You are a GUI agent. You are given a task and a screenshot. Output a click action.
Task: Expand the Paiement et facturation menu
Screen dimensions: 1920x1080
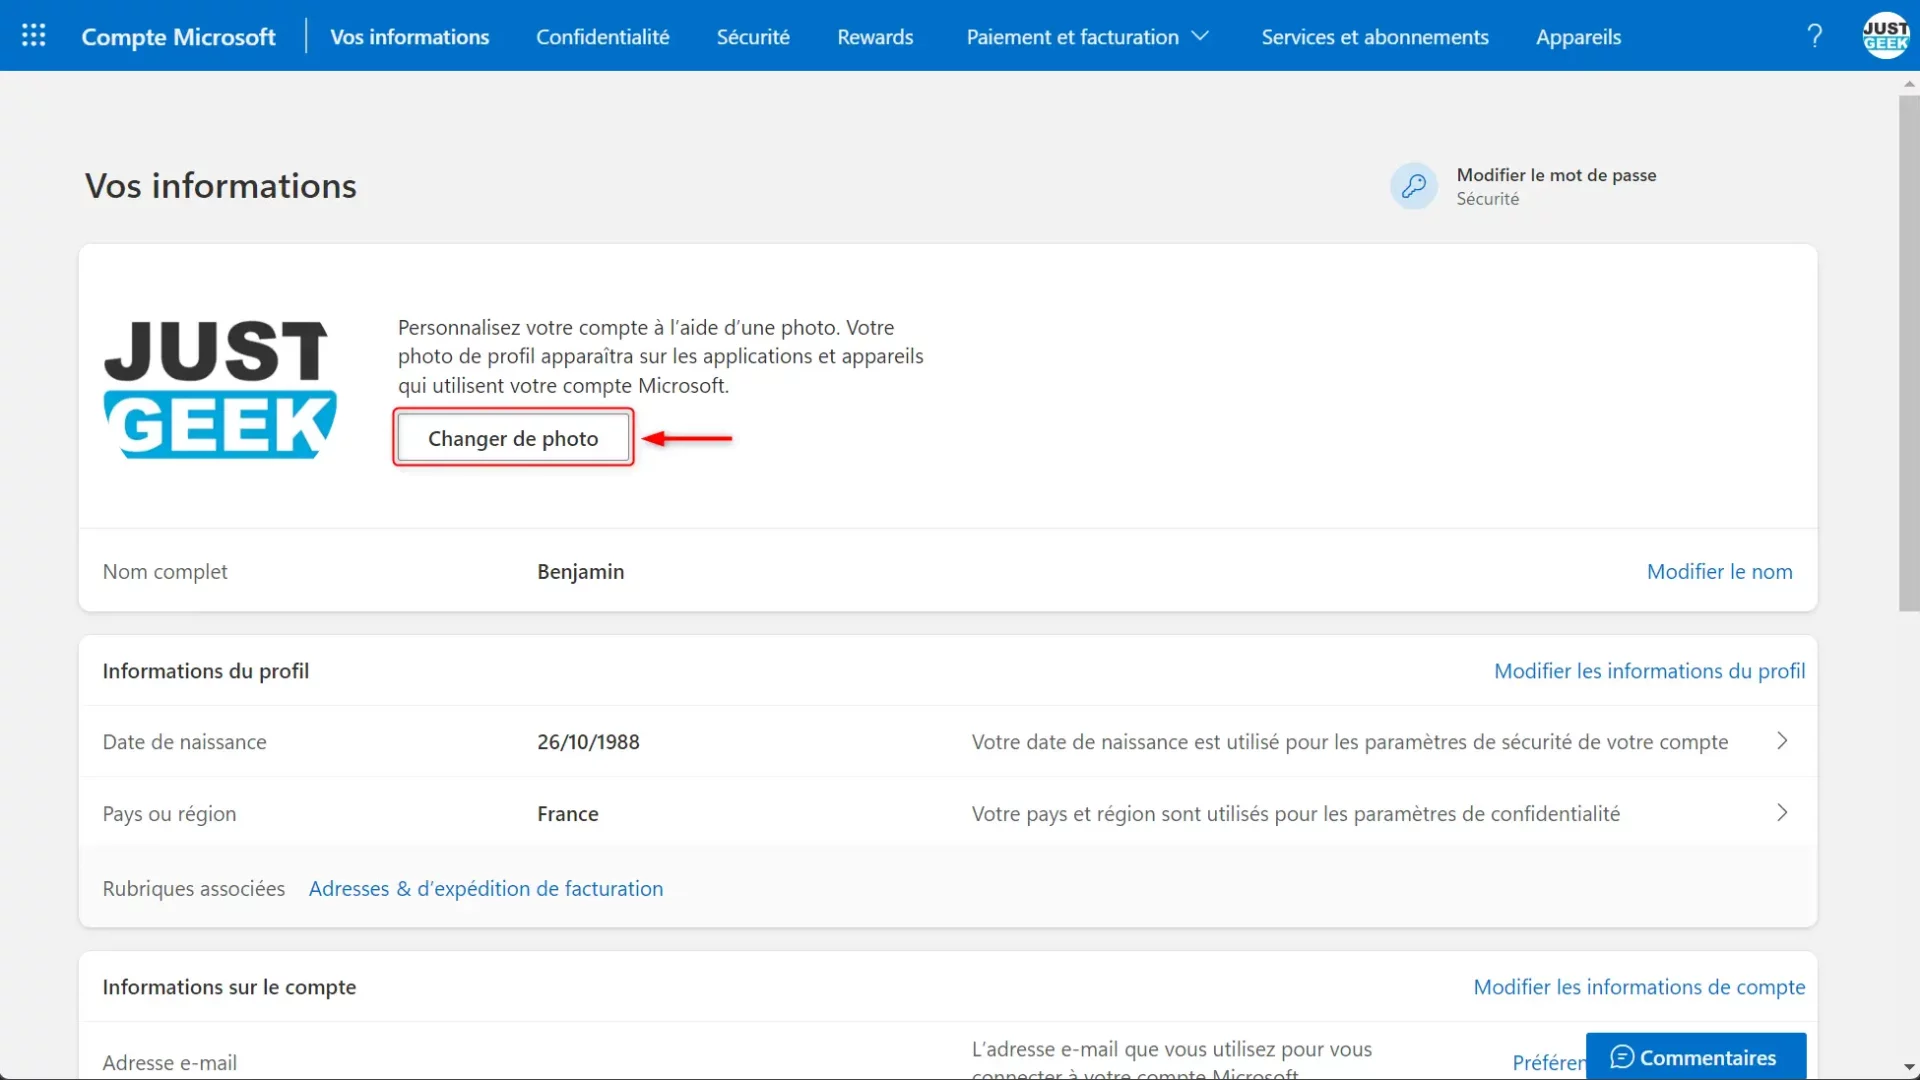pos(1088,37)
